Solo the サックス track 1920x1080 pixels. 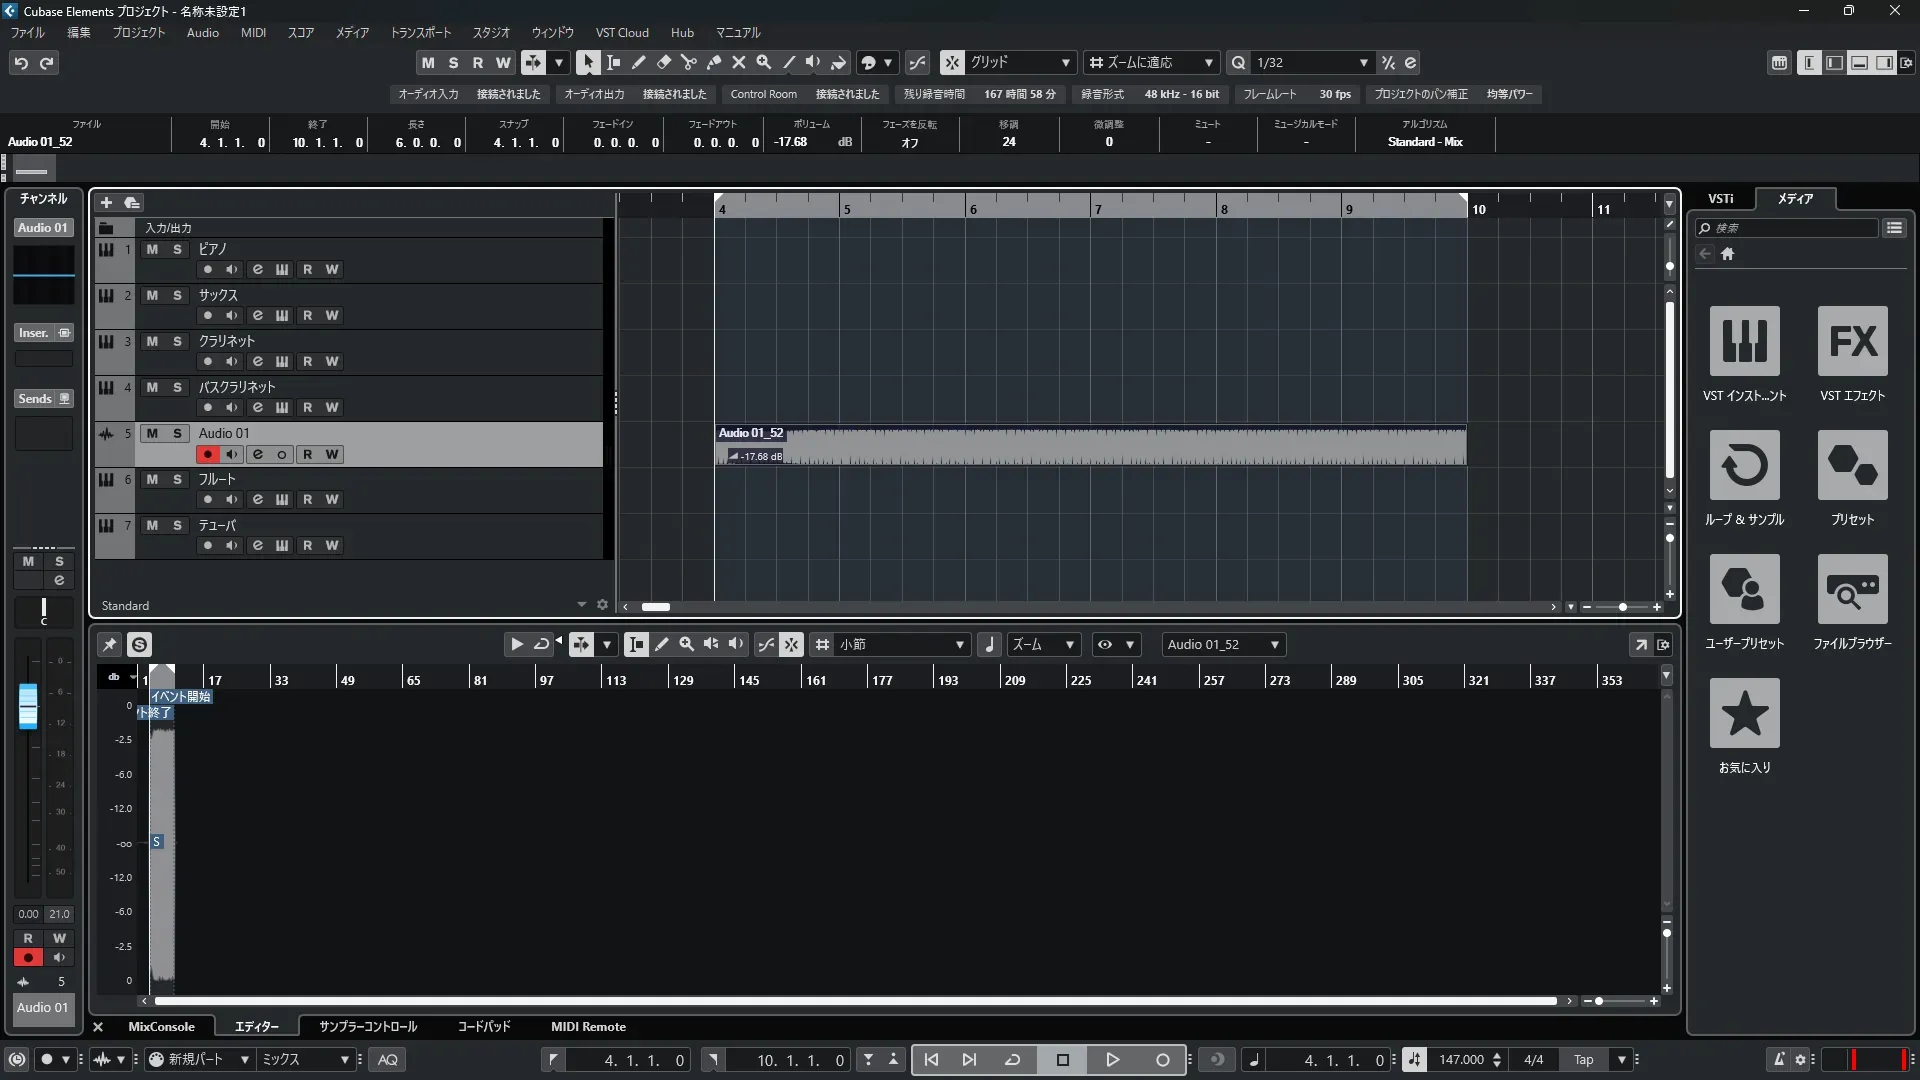coord(177,295)
